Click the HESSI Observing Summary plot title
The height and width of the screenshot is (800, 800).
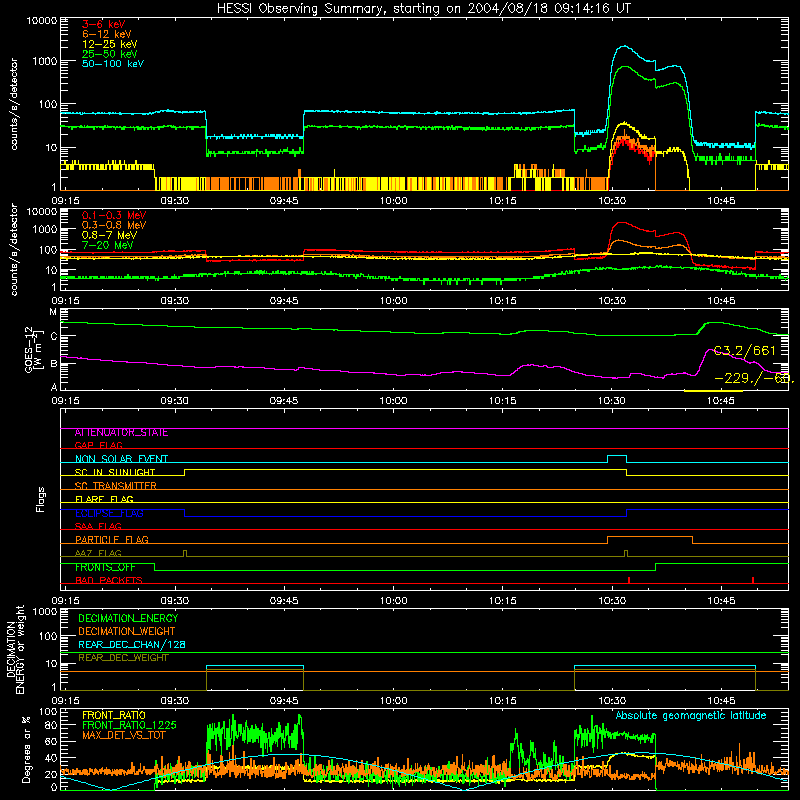[423, 9]
